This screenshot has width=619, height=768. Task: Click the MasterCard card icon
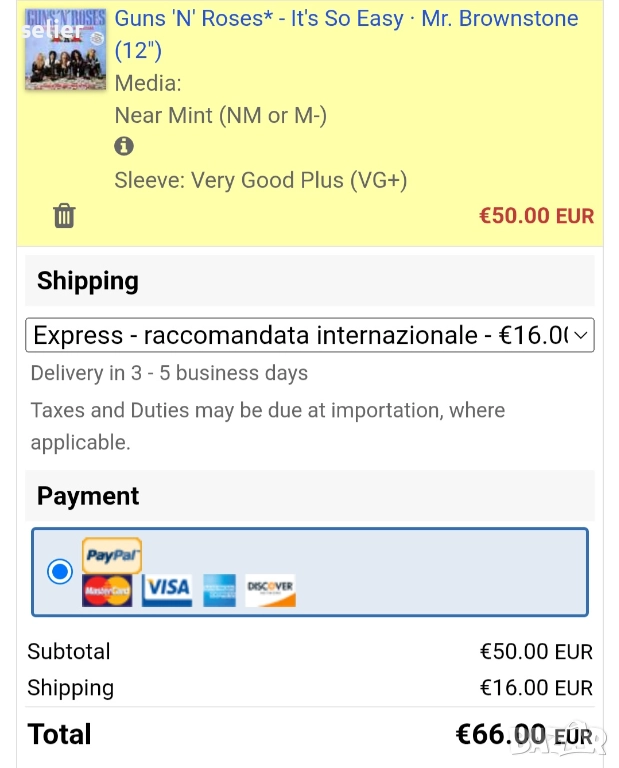tap(107, 590)
